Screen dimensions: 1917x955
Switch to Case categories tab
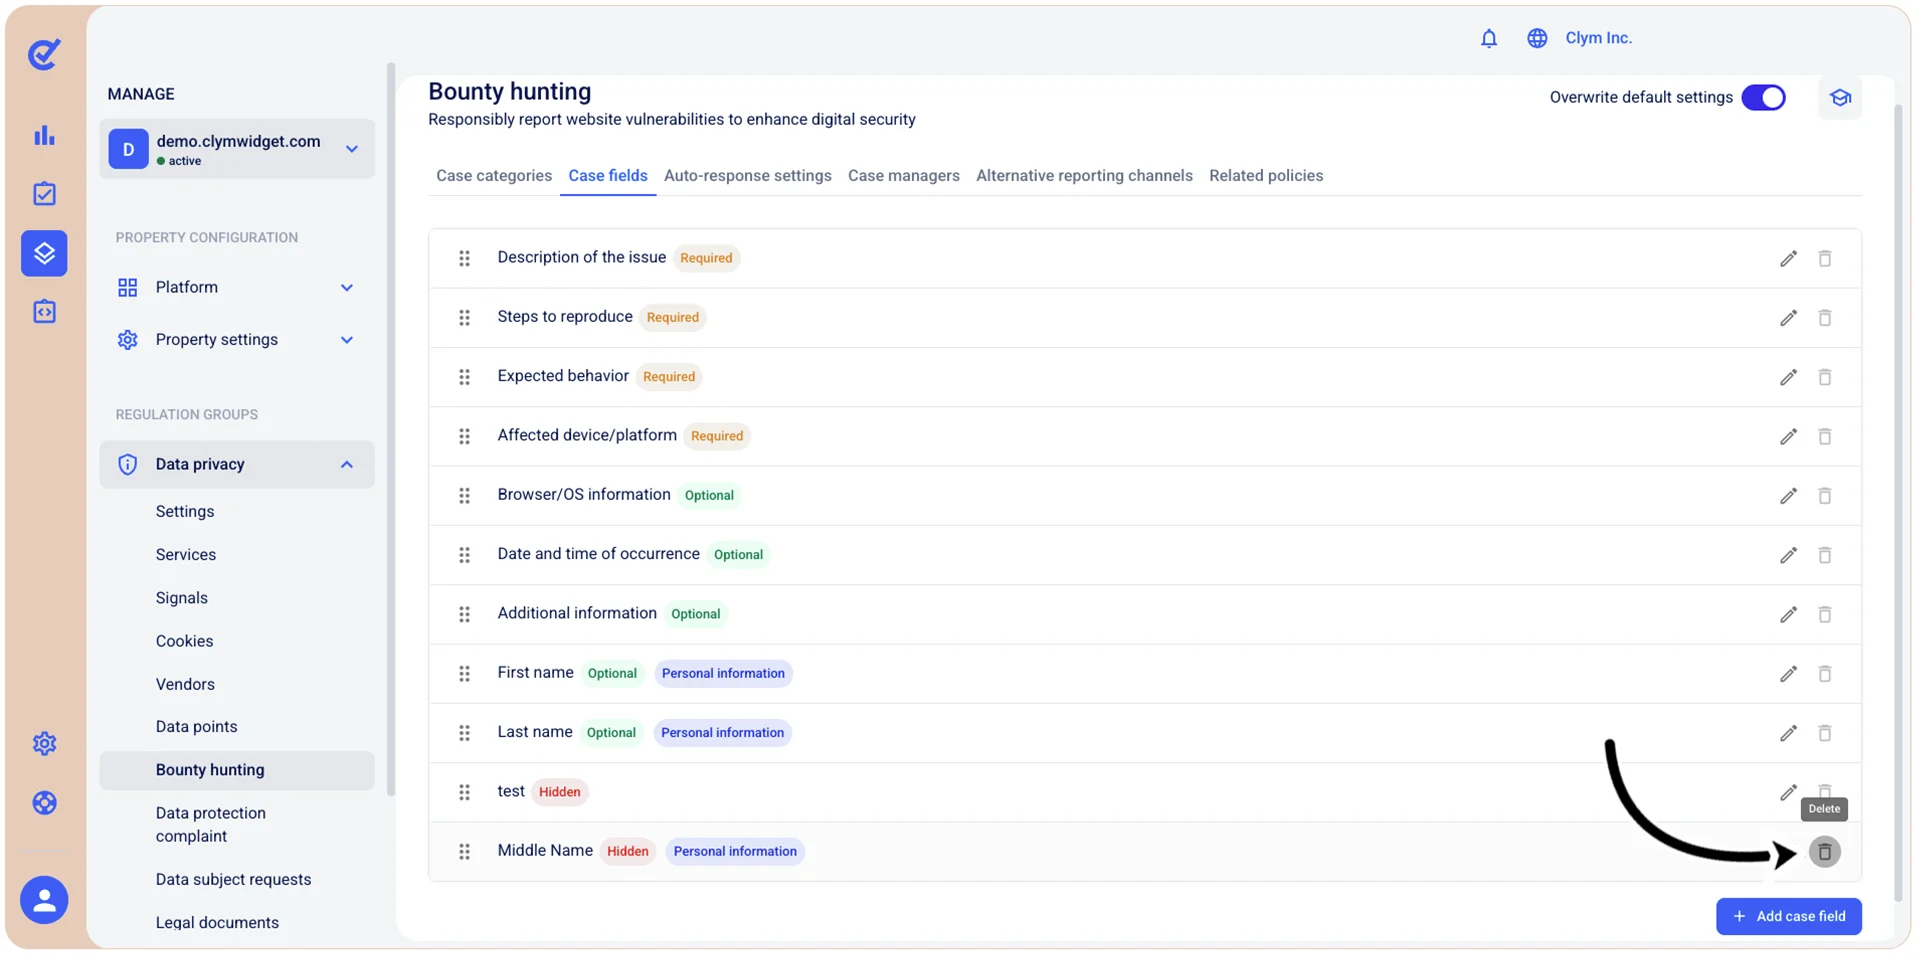pos(494,175)
